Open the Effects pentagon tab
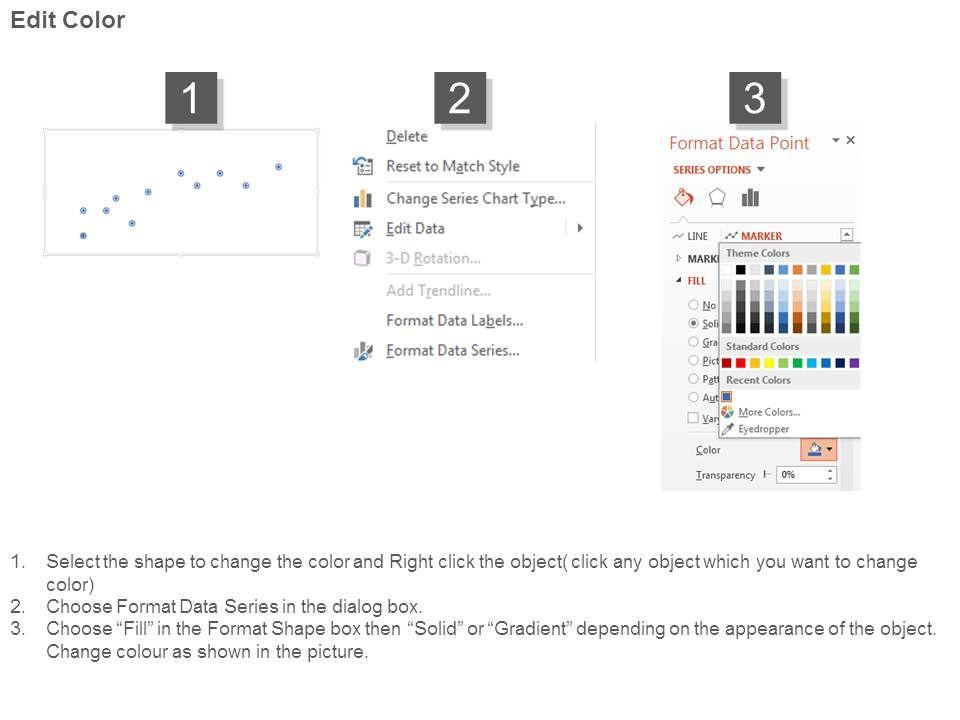 click(717, 197)
